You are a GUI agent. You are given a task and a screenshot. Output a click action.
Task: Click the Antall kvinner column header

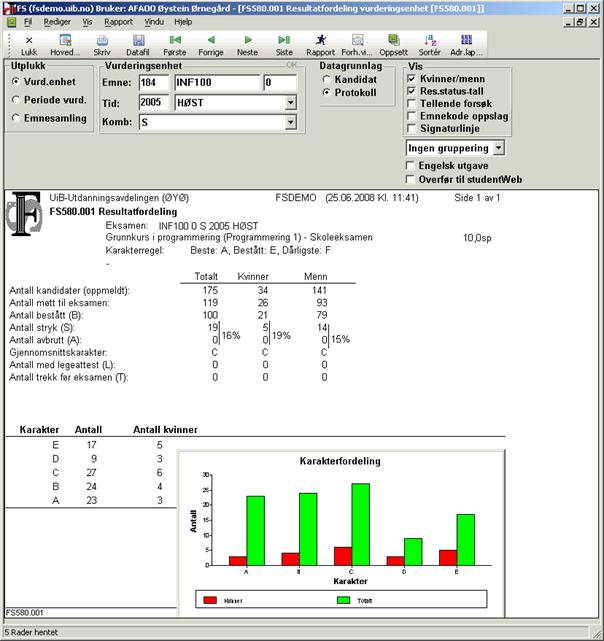click(165, 430)
